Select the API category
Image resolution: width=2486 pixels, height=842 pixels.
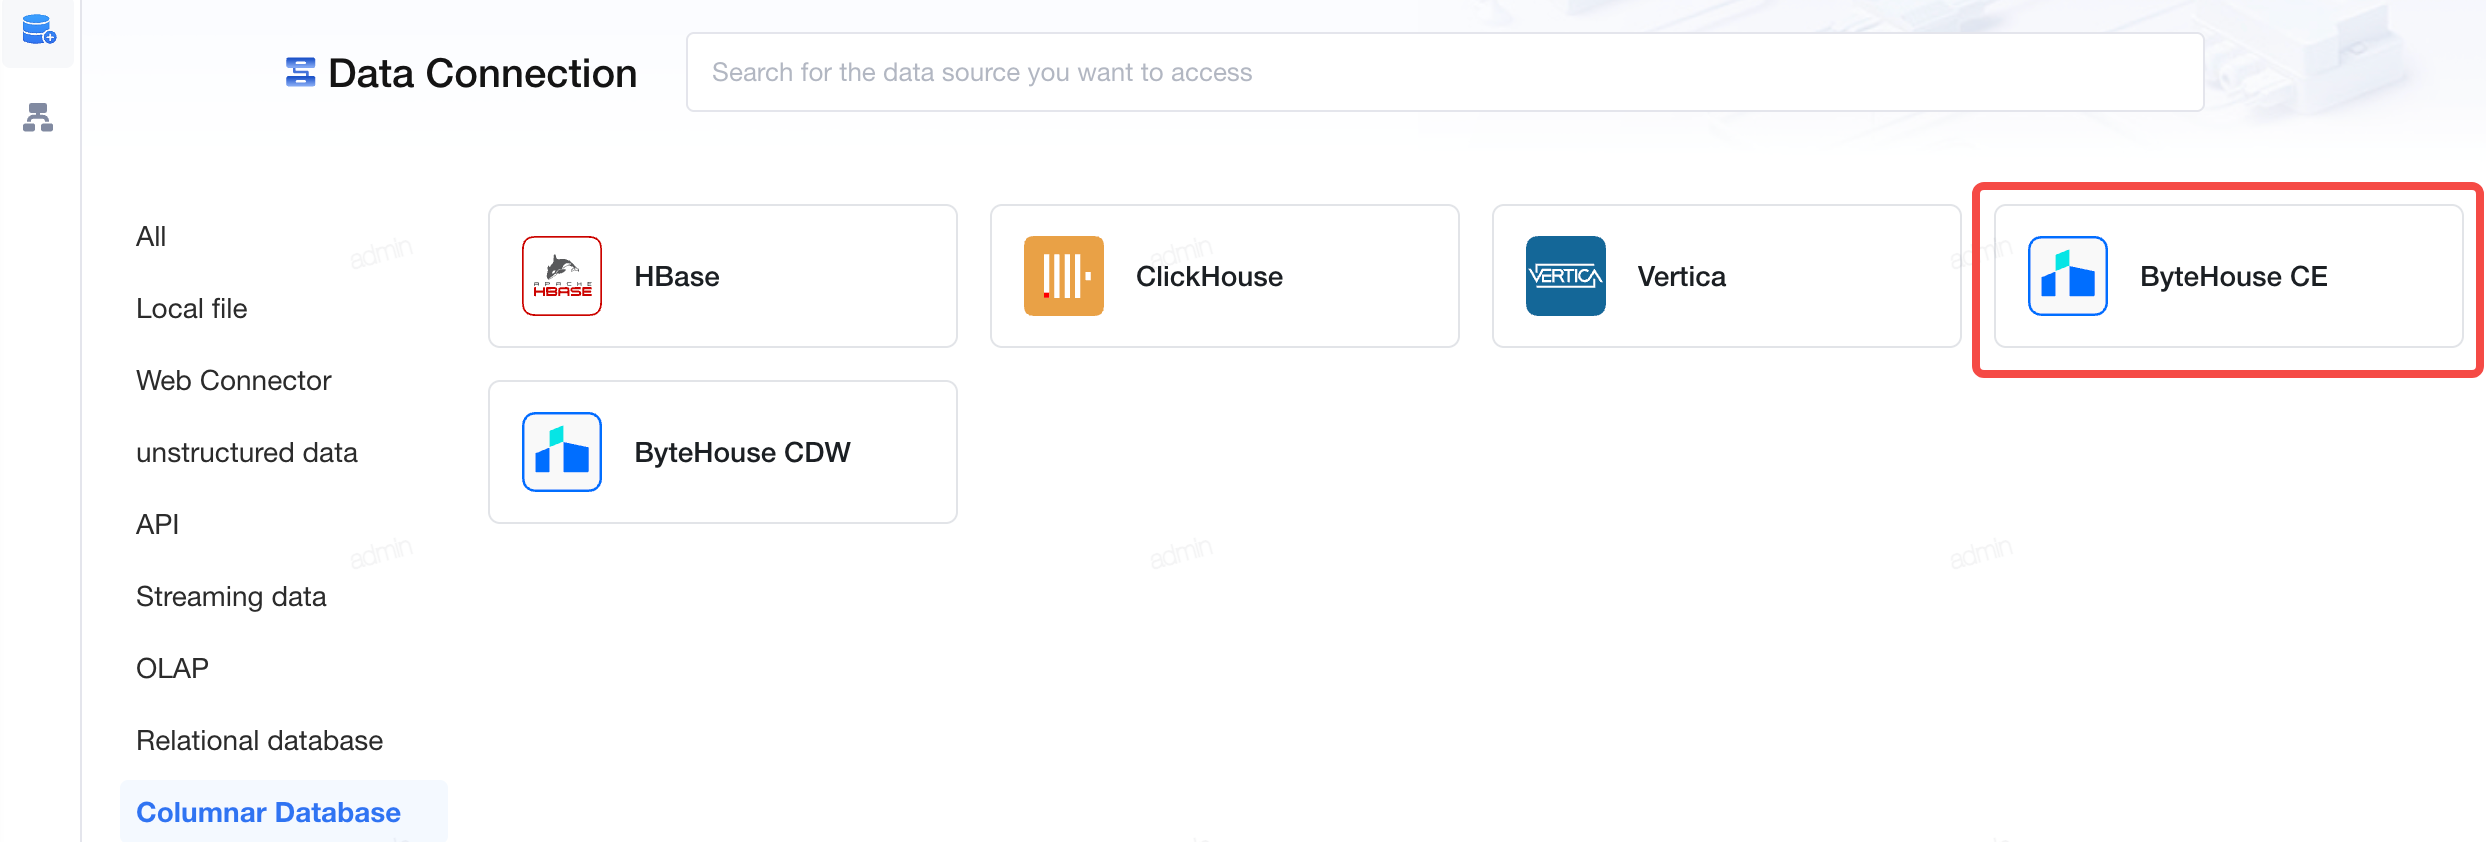(158, 525)
